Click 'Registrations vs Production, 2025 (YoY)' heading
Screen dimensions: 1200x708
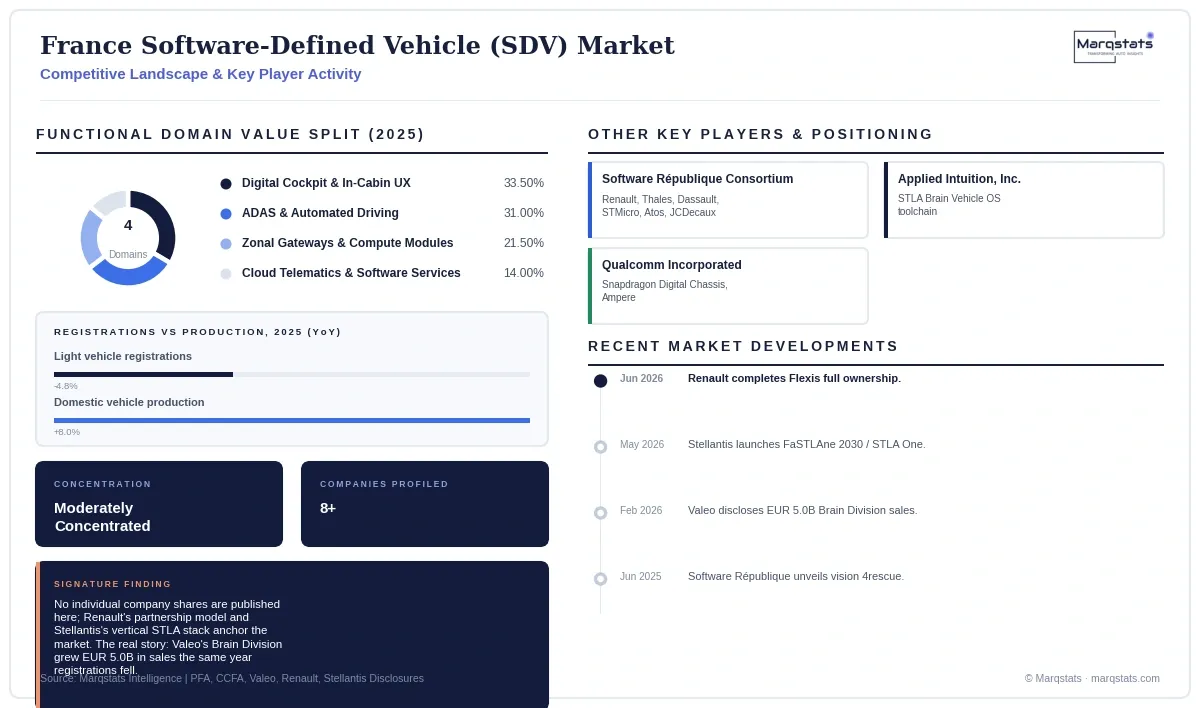(x=197, y=332)
